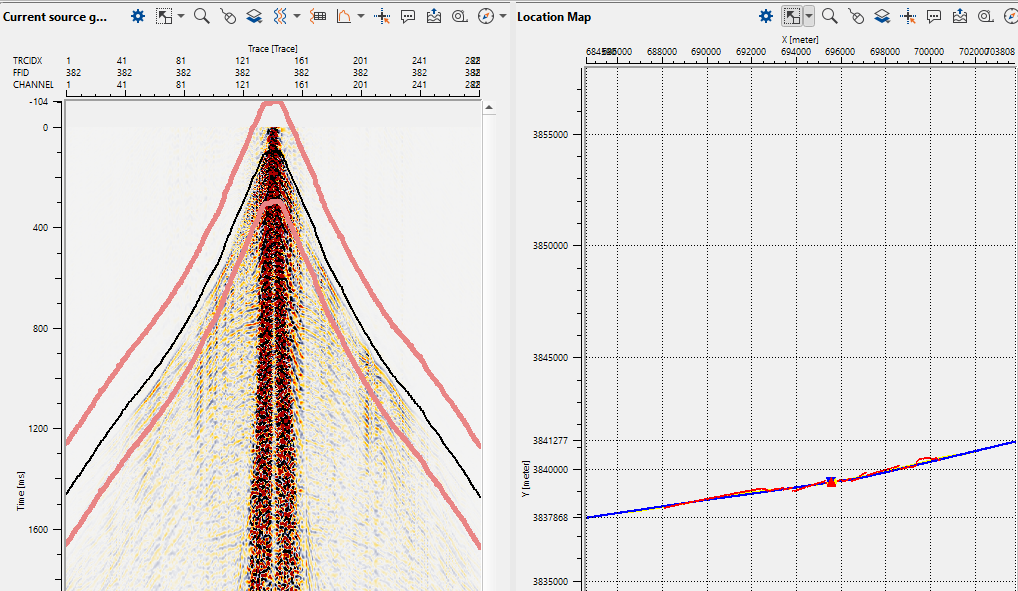Click the magnifier zoom tool in the gather panel

(x=201, y=16)
